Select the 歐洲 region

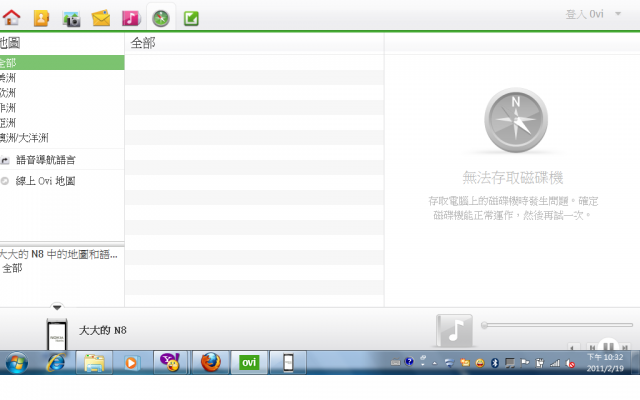8,93
